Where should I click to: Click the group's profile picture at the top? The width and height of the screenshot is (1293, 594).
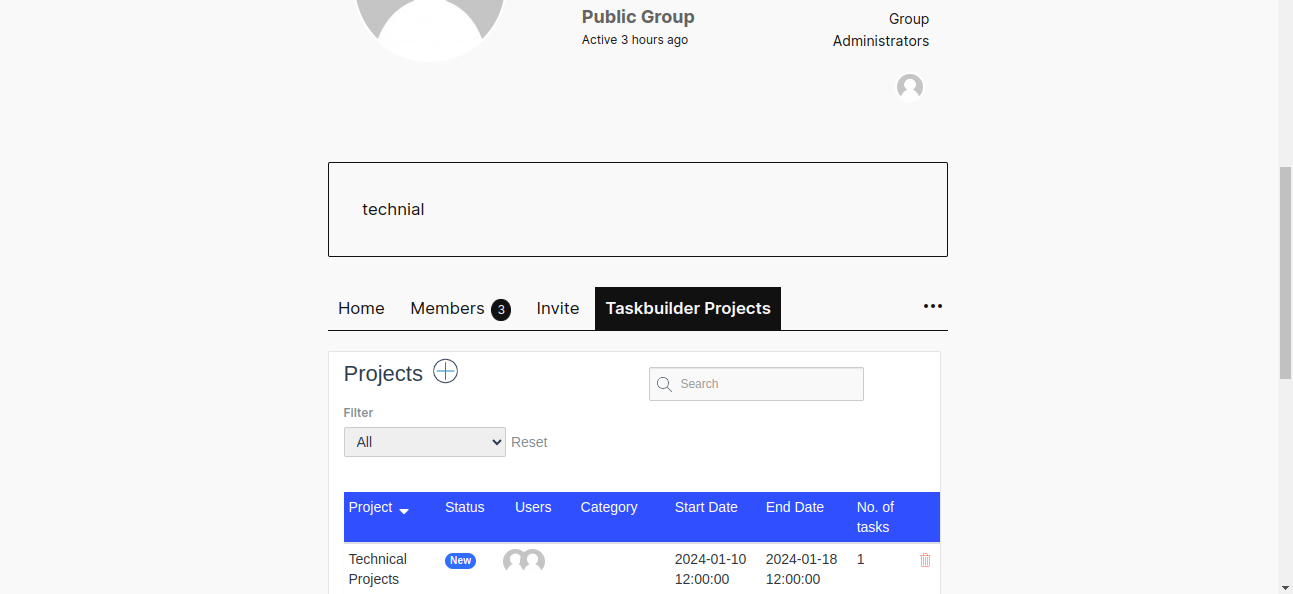[x=428, y=20]
